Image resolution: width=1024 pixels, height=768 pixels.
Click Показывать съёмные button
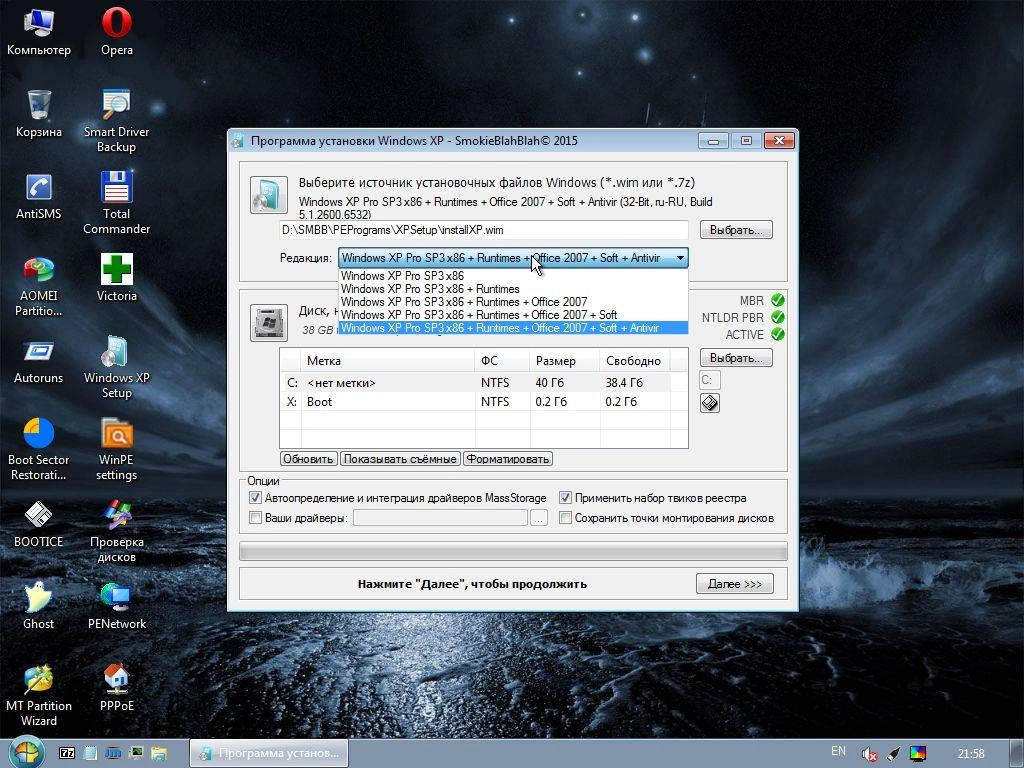400,459
